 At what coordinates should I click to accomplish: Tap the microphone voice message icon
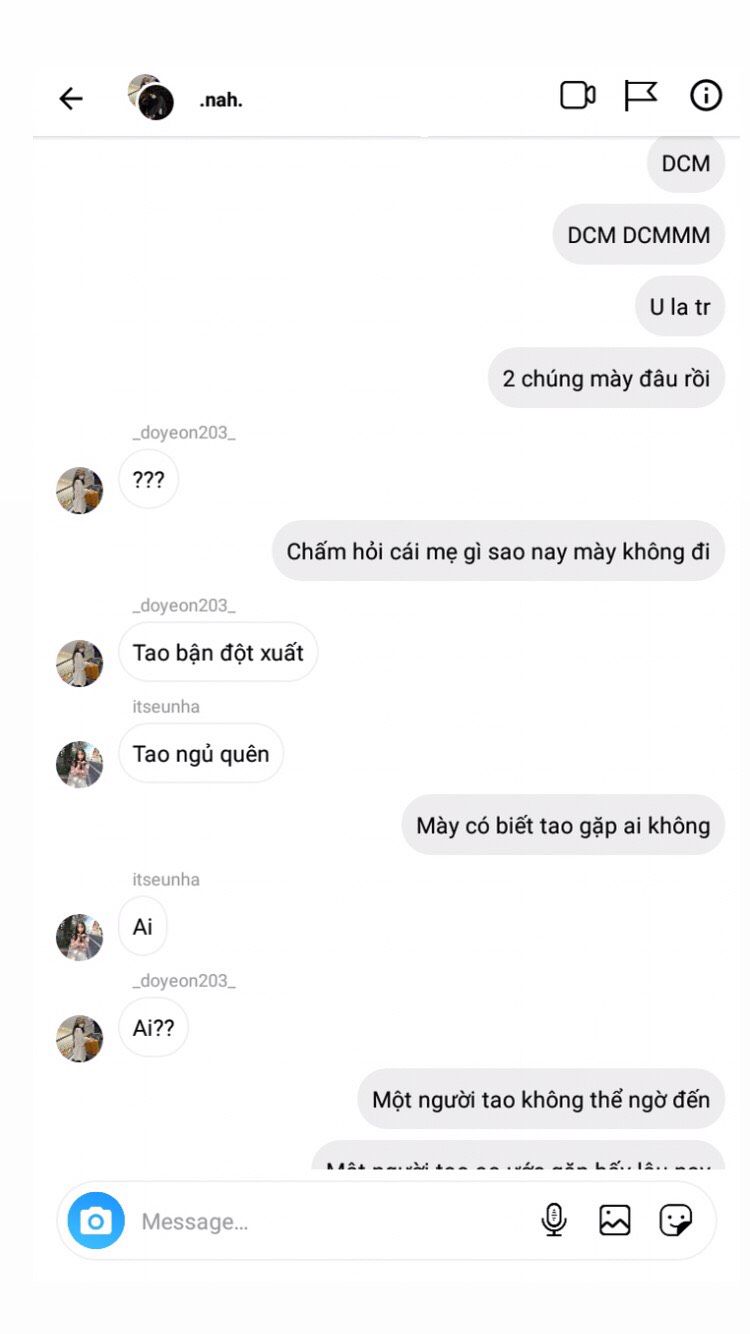(x=554, y=1220)
